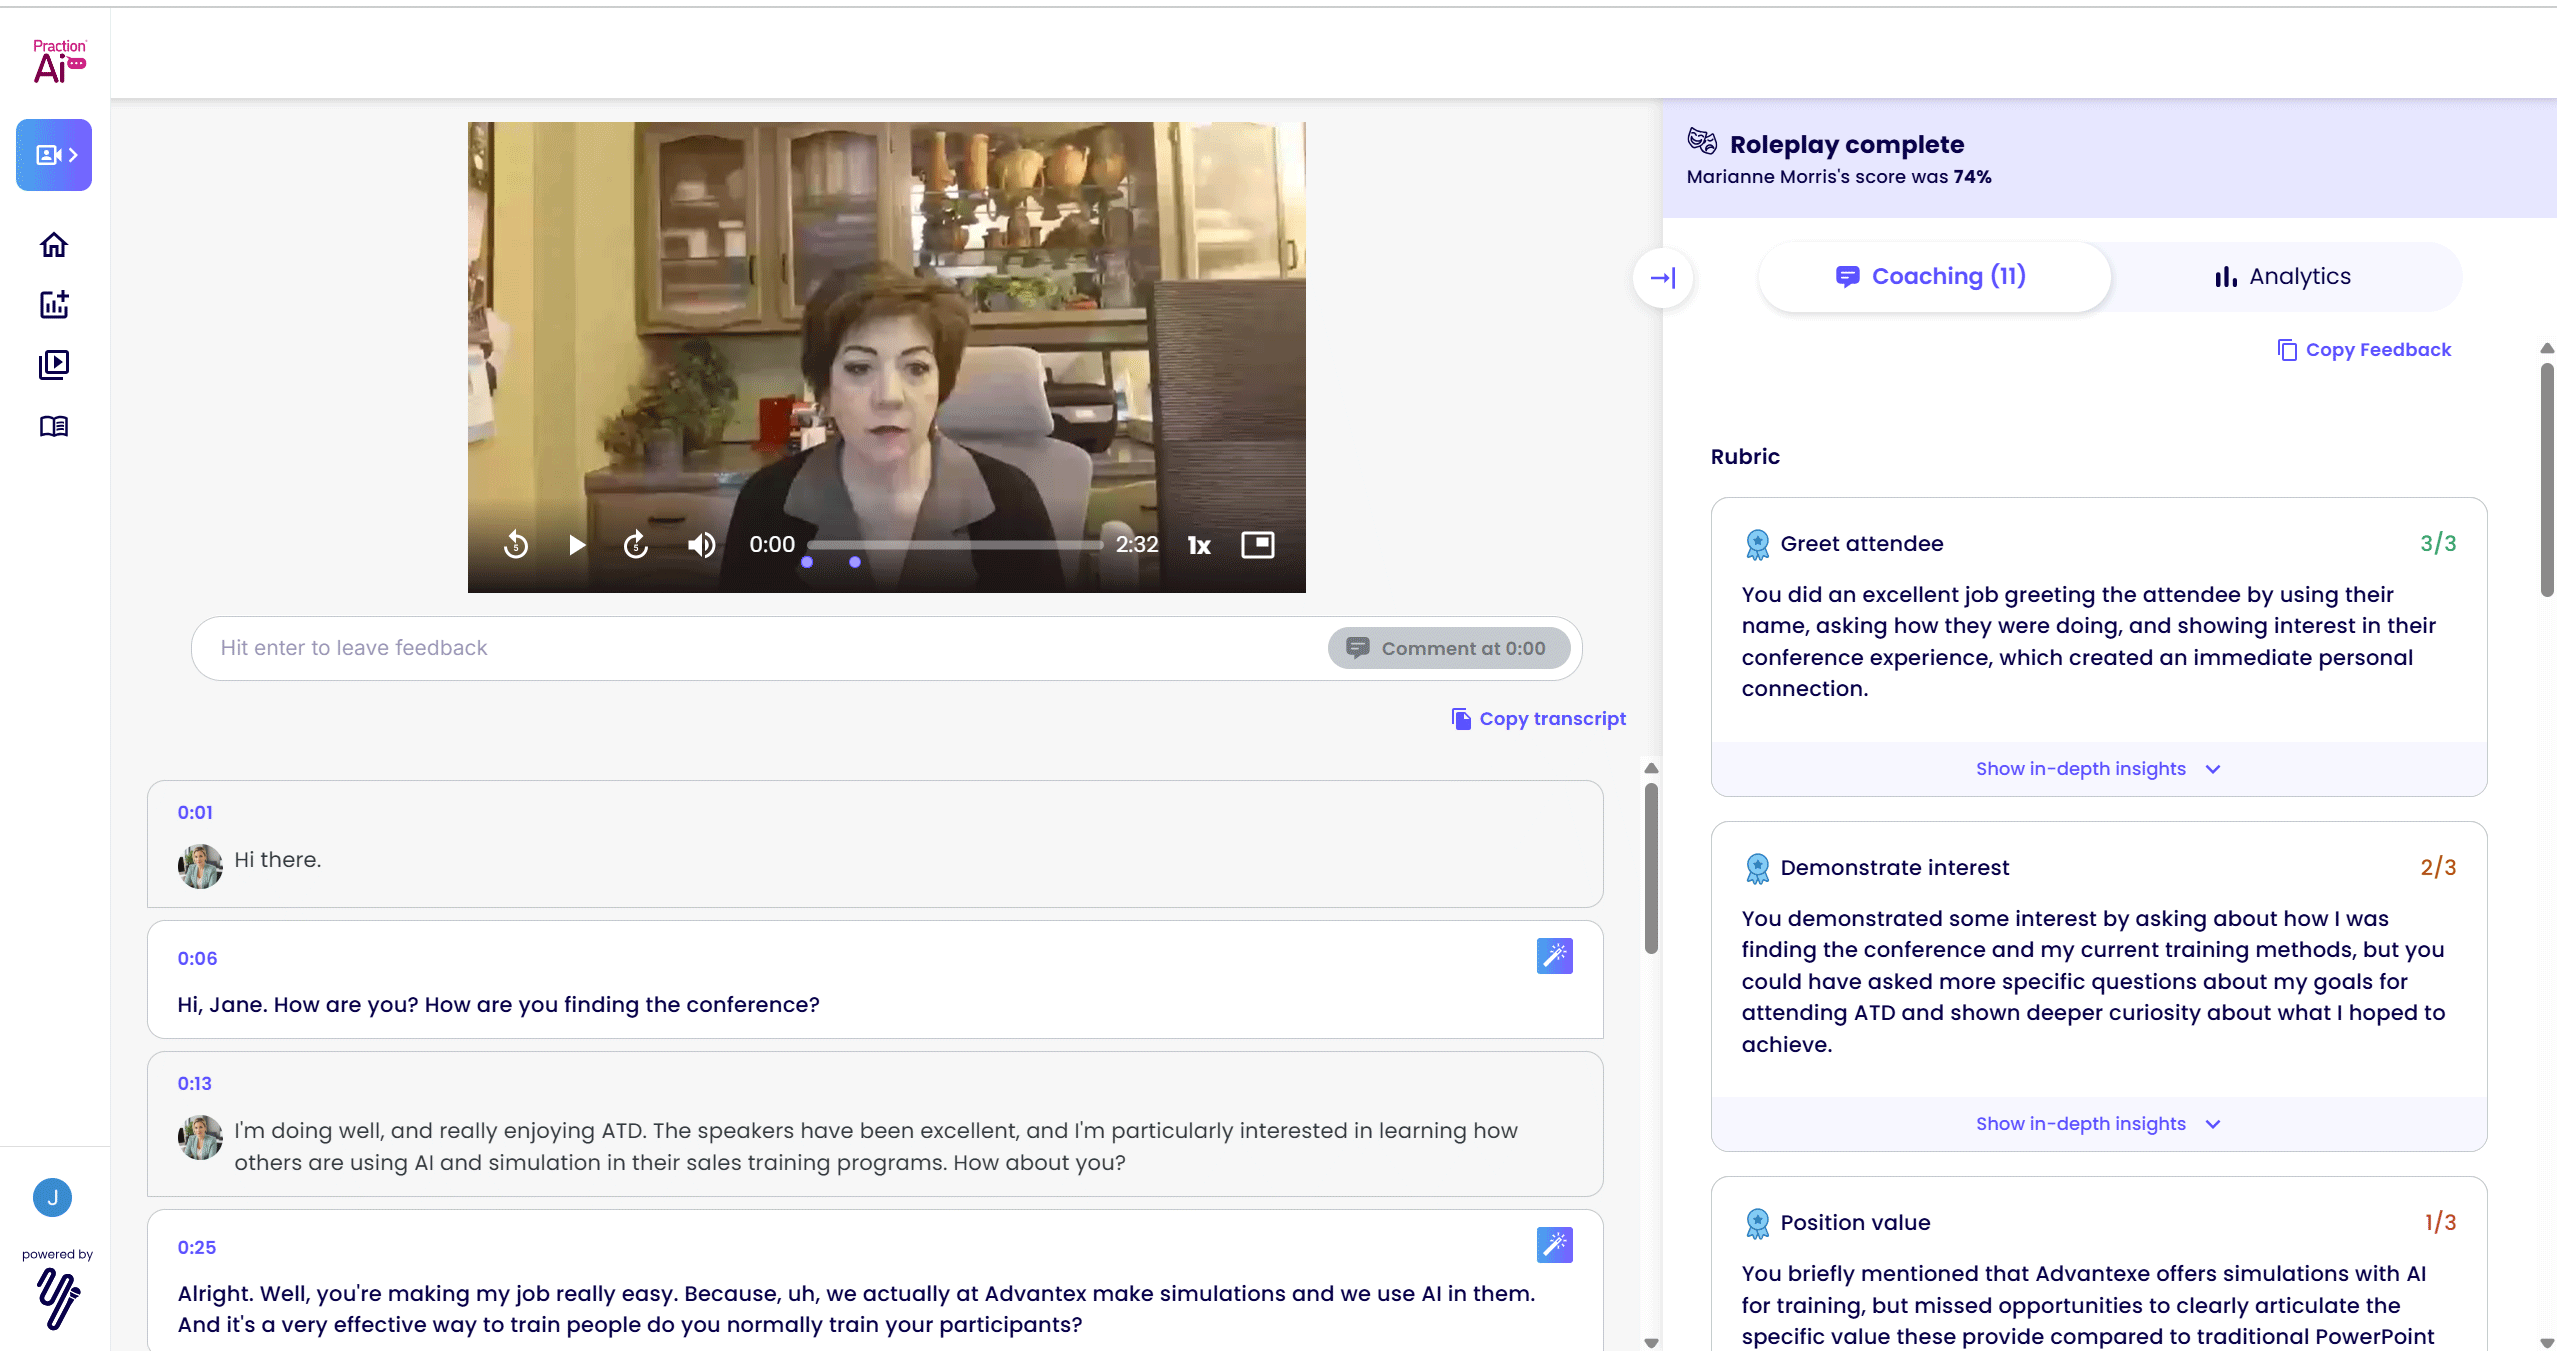Click the Praction AI logo
Viewport: 2557px width, 1351px height.
point(59,61)
